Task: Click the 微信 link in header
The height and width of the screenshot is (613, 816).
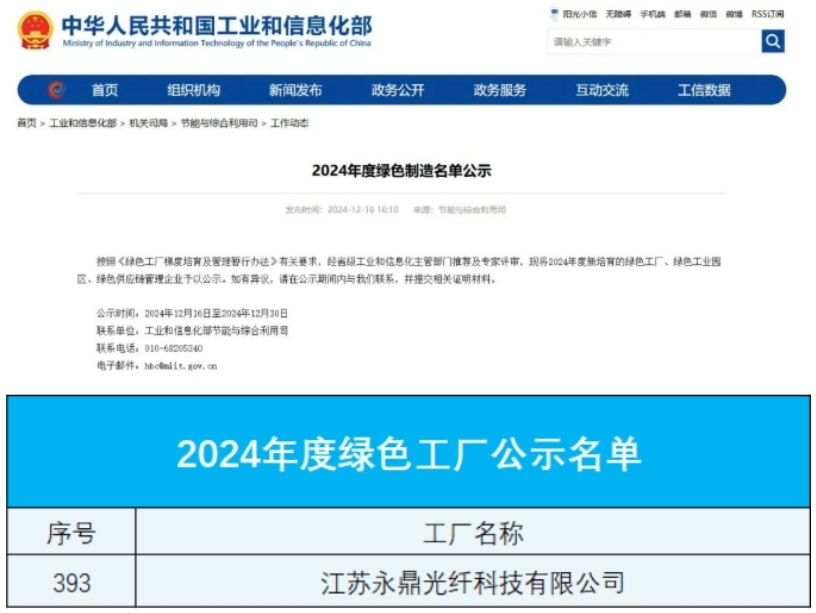Action: pos(708,14)
